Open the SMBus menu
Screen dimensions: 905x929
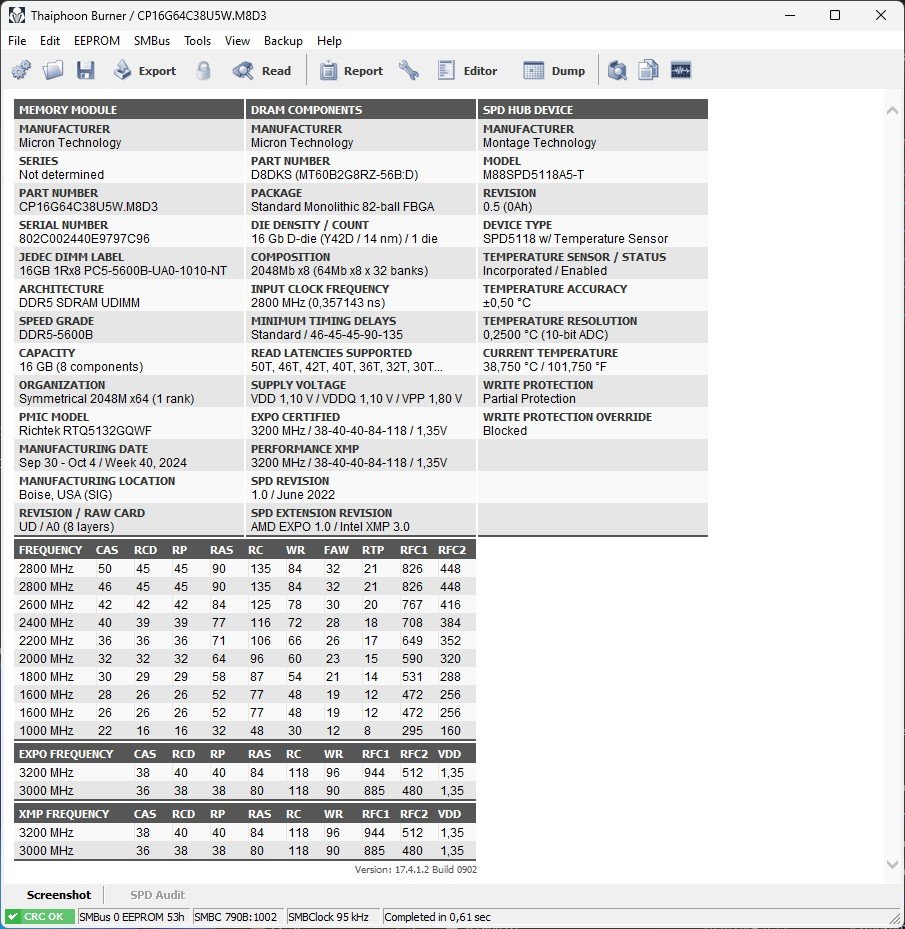[x=152, y=41]
